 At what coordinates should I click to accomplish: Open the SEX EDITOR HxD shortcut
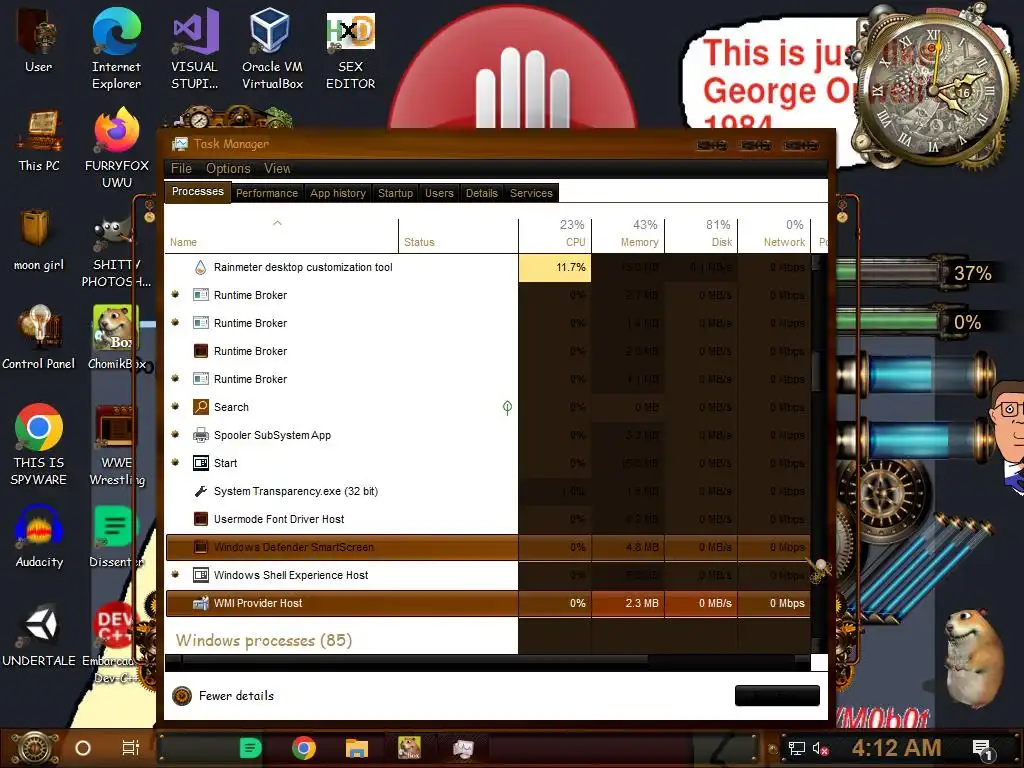(x=350, y=49)
